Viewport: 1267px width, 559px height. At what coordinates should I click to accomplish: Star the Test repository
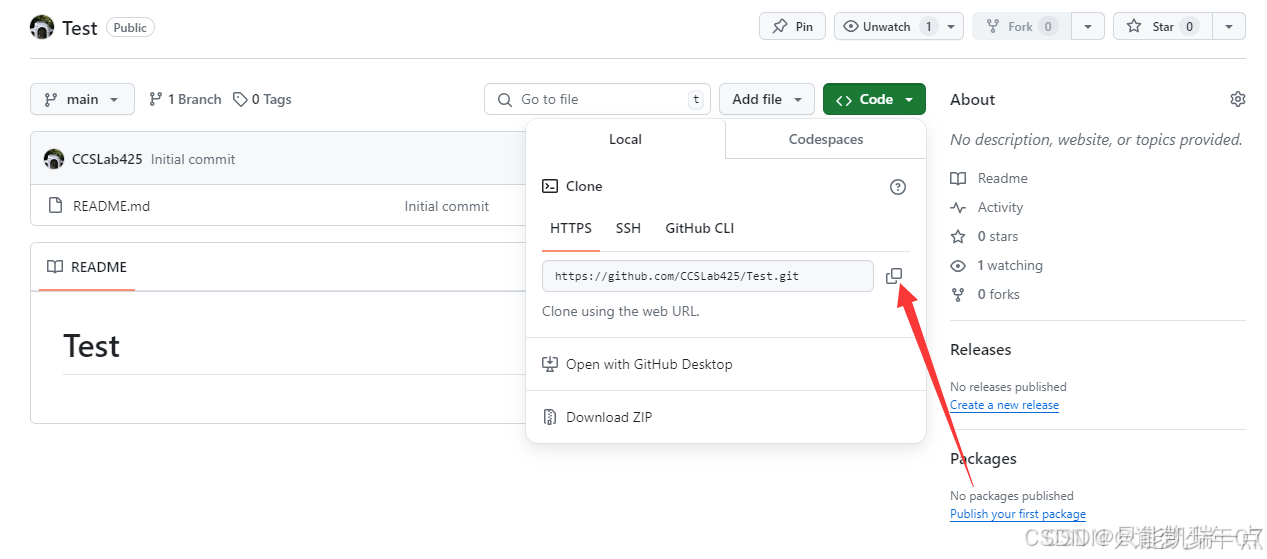(x=1162, y=27)
